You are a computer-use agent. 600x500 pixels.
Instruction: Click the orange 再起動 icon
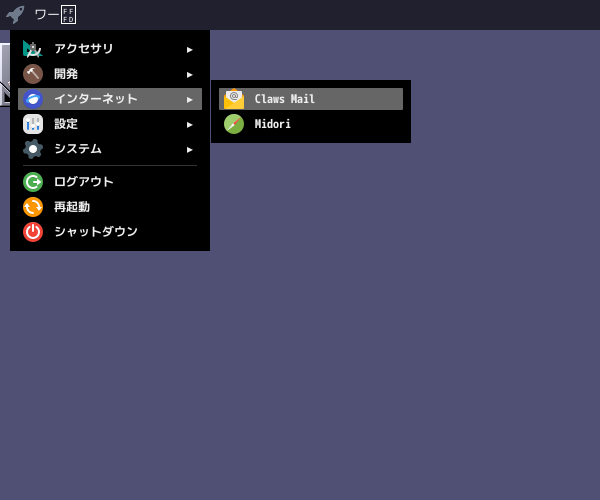coord(33,207)
